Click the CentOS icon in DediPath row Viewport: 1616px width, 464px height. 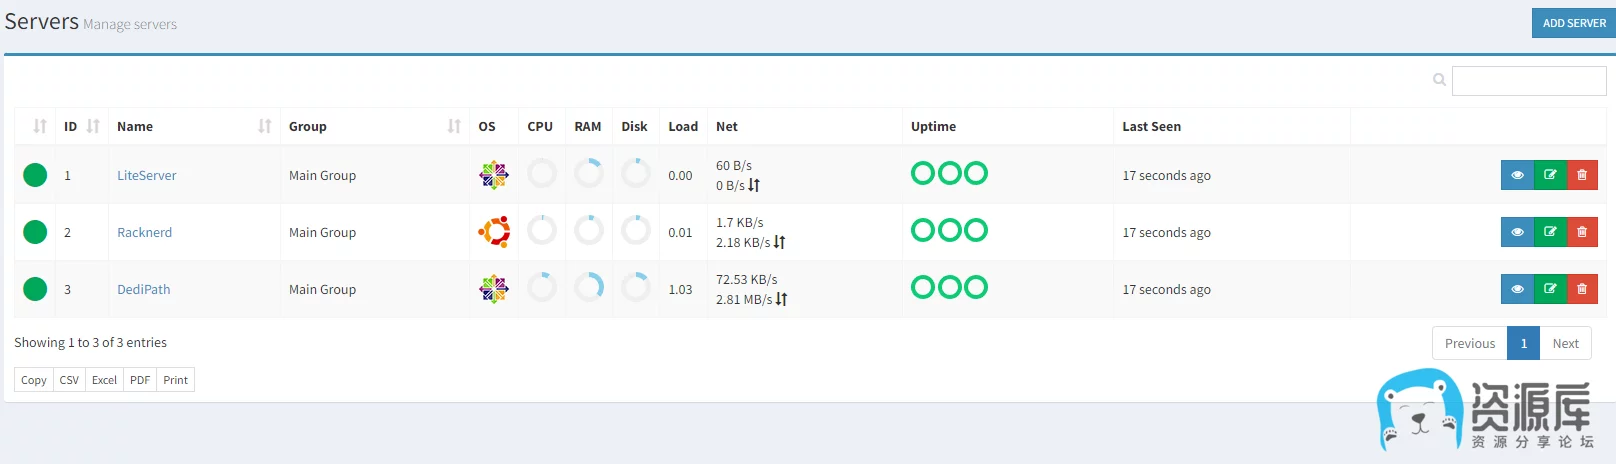click(494, 289)
